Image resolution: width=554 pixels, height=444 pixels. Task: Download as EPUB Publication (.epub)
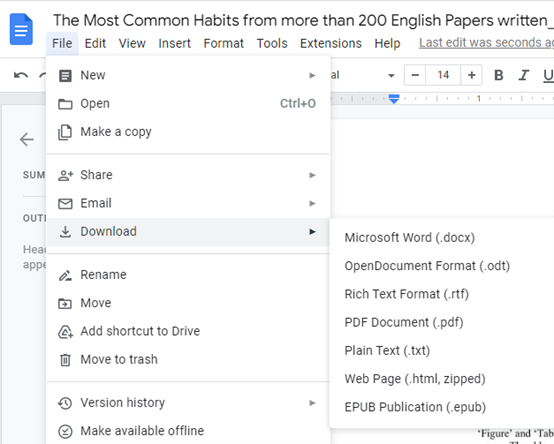tap(442, 407)
